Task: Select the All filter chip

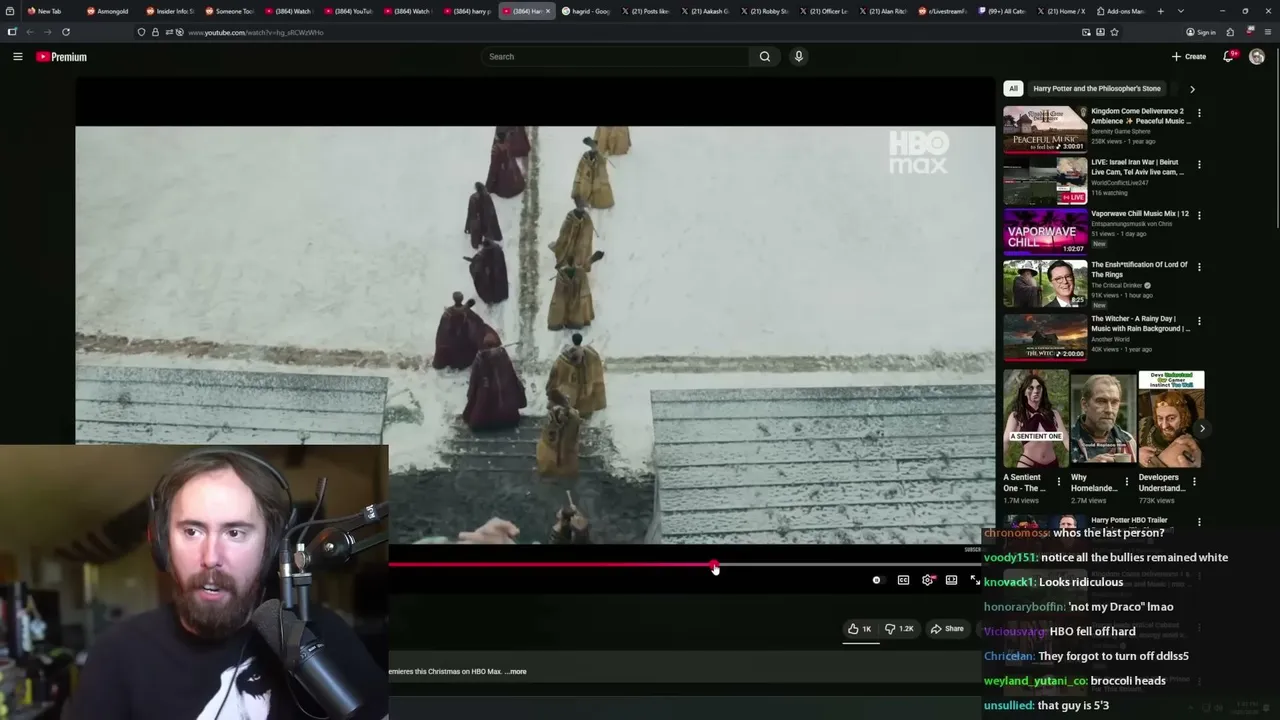Action: [x=1013, y=89]
